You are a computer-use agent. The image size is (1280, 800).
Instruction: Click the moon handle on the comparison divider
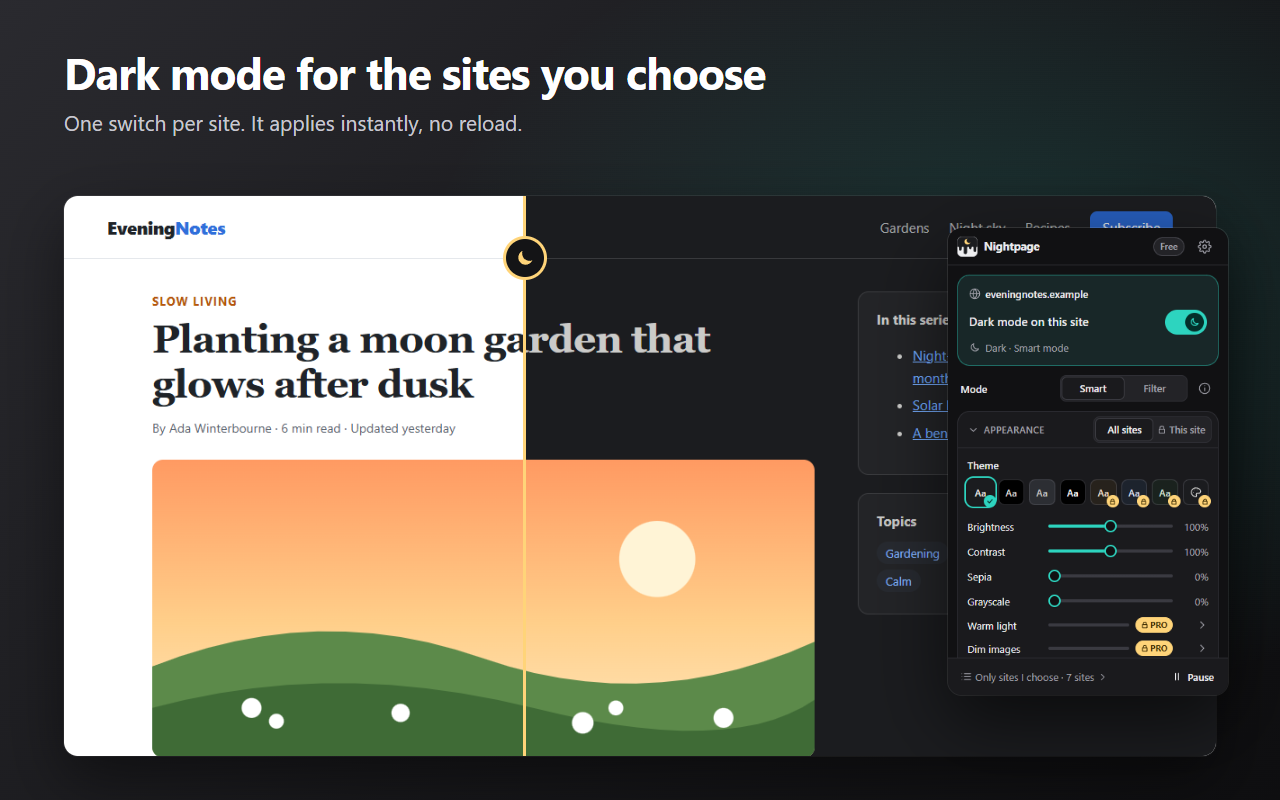tap(525, 258)
